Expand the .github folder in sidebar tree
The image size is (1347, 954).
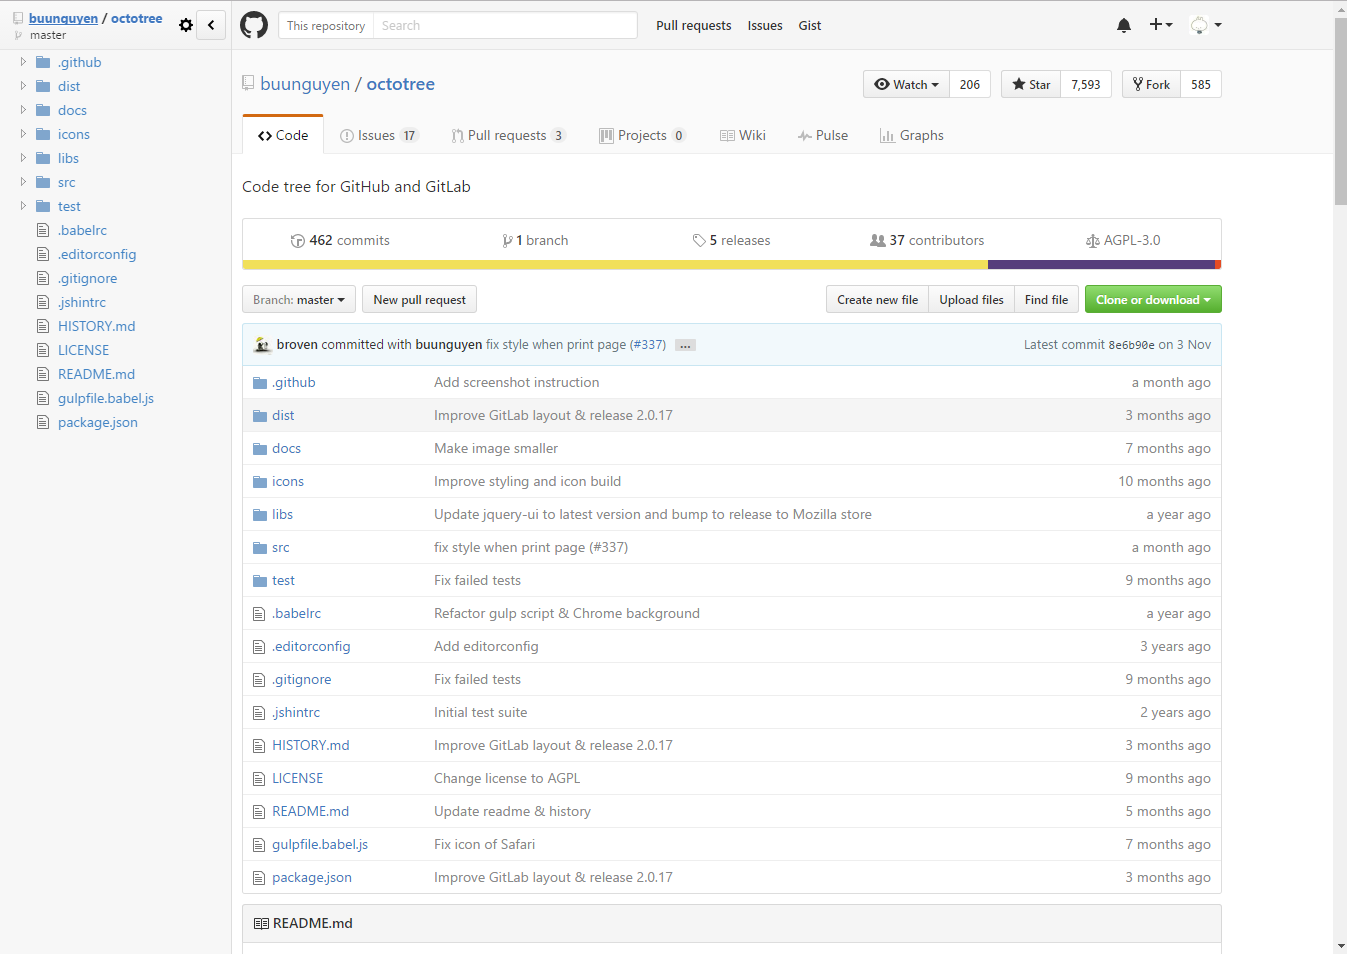click(23, 62)
